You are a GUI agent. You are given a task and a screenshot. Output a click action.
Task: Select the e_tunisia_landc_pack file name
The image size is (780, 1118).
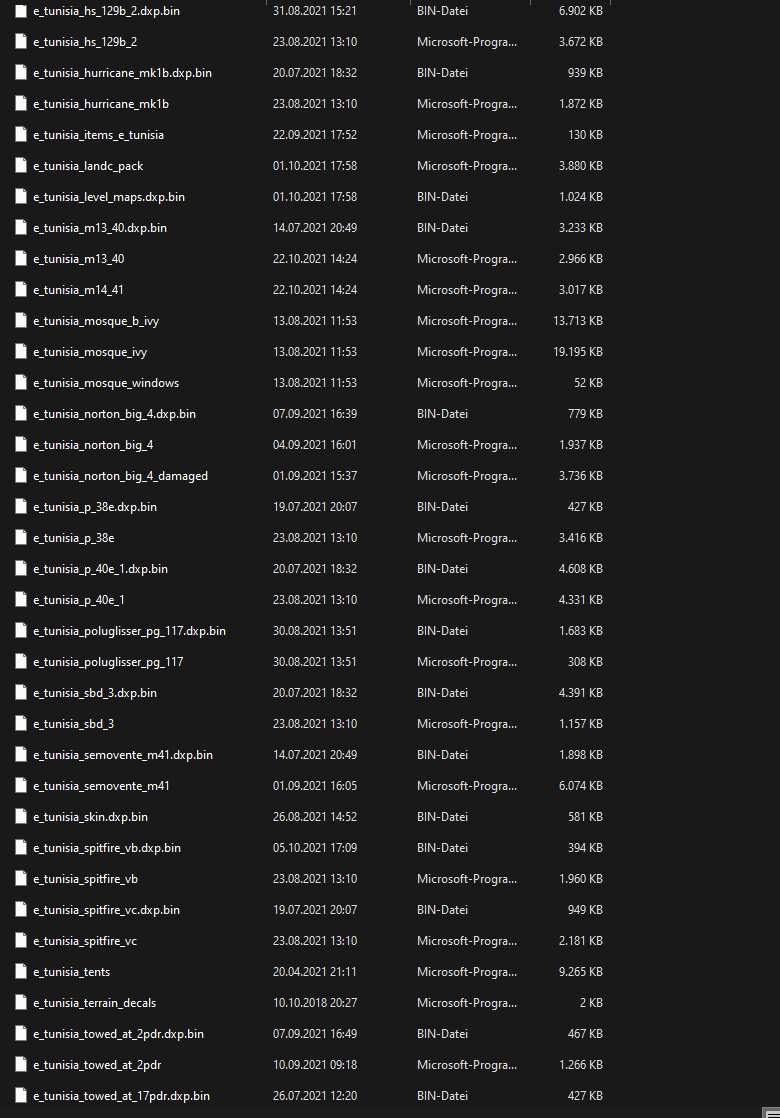tap(88, 166)
